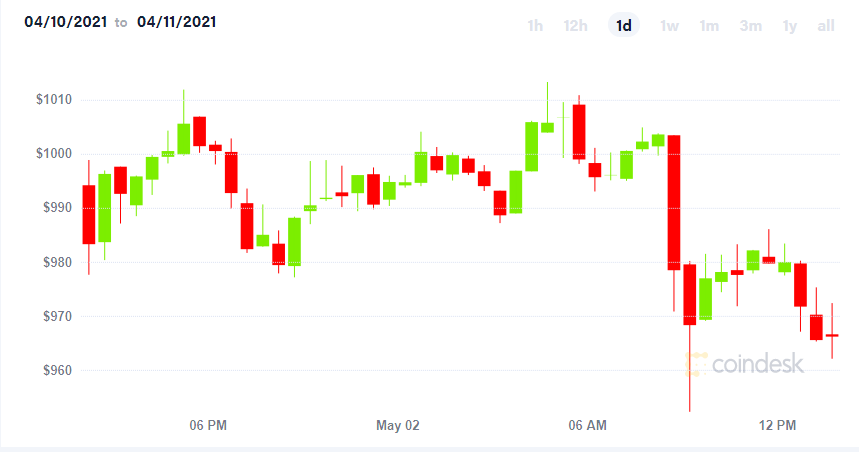The width and height of the screenshot is (859, 452).
Task: Click the 04/10/2021 start date
Action: pos(66,22)
